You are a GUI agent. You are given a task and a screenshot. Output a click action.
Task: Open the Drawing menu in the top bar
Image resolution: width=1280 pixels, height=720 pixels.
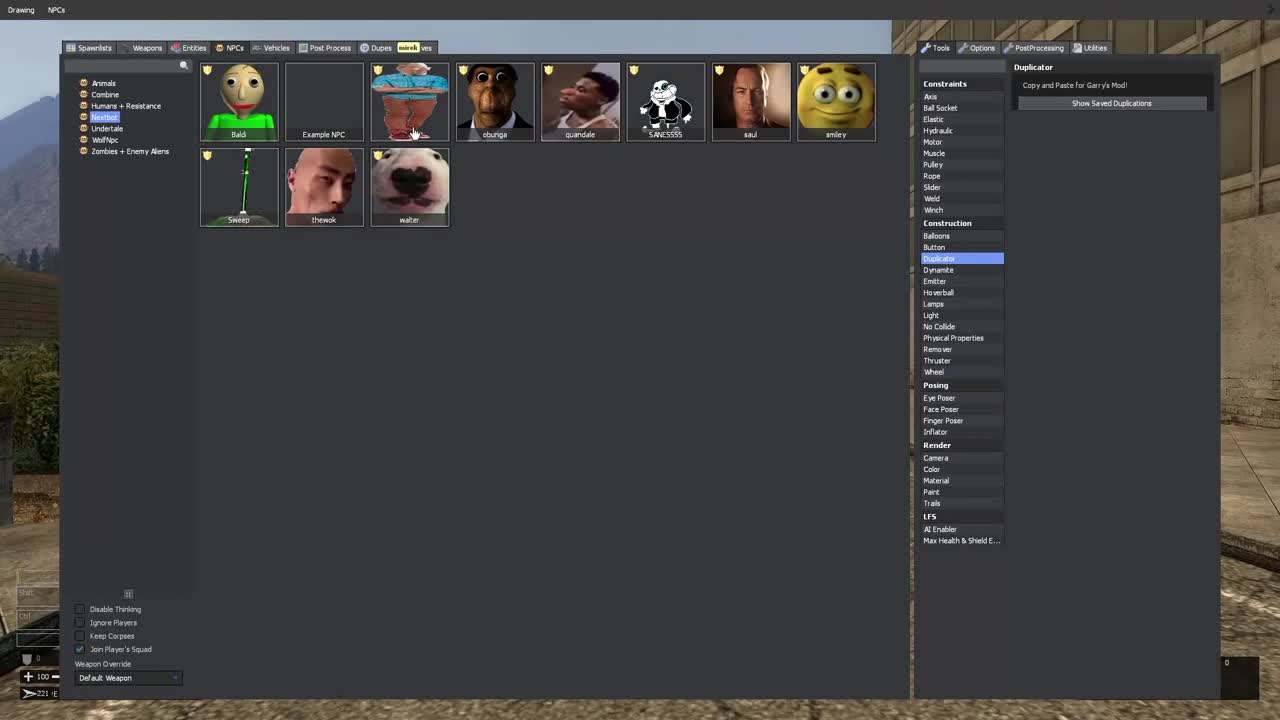tap(21, 10)
